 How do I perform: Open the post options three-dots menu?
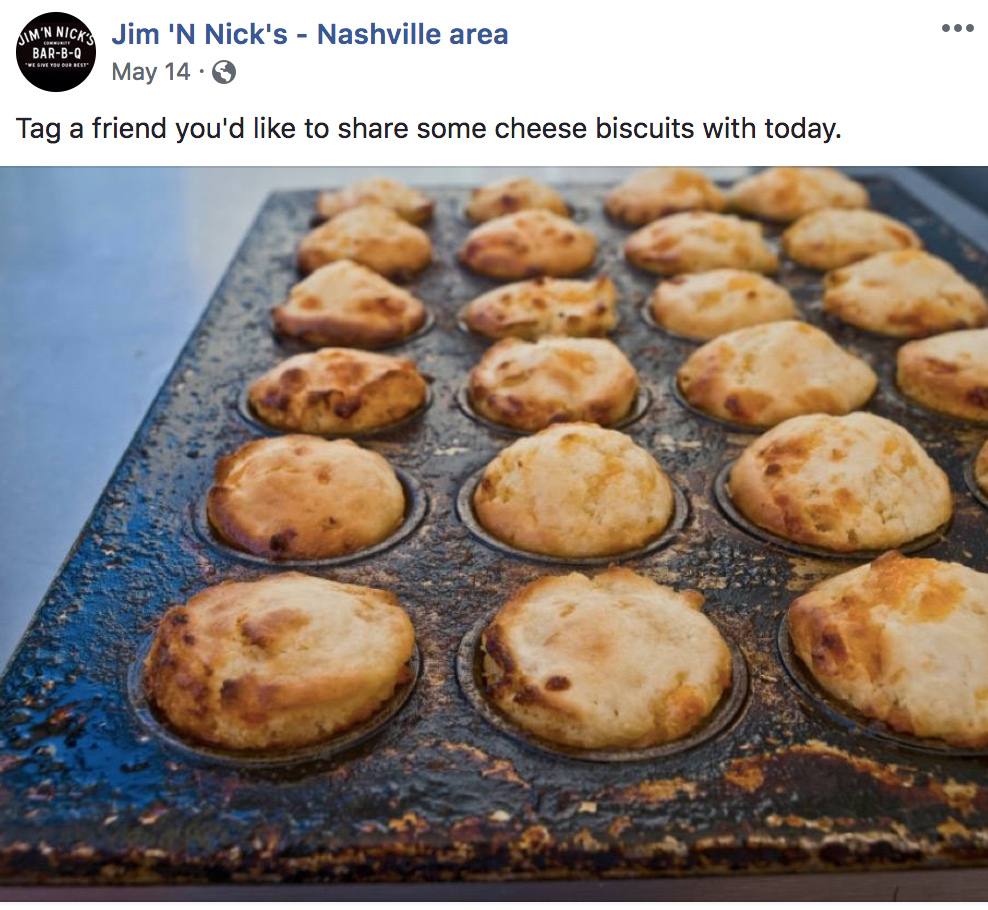957,28
